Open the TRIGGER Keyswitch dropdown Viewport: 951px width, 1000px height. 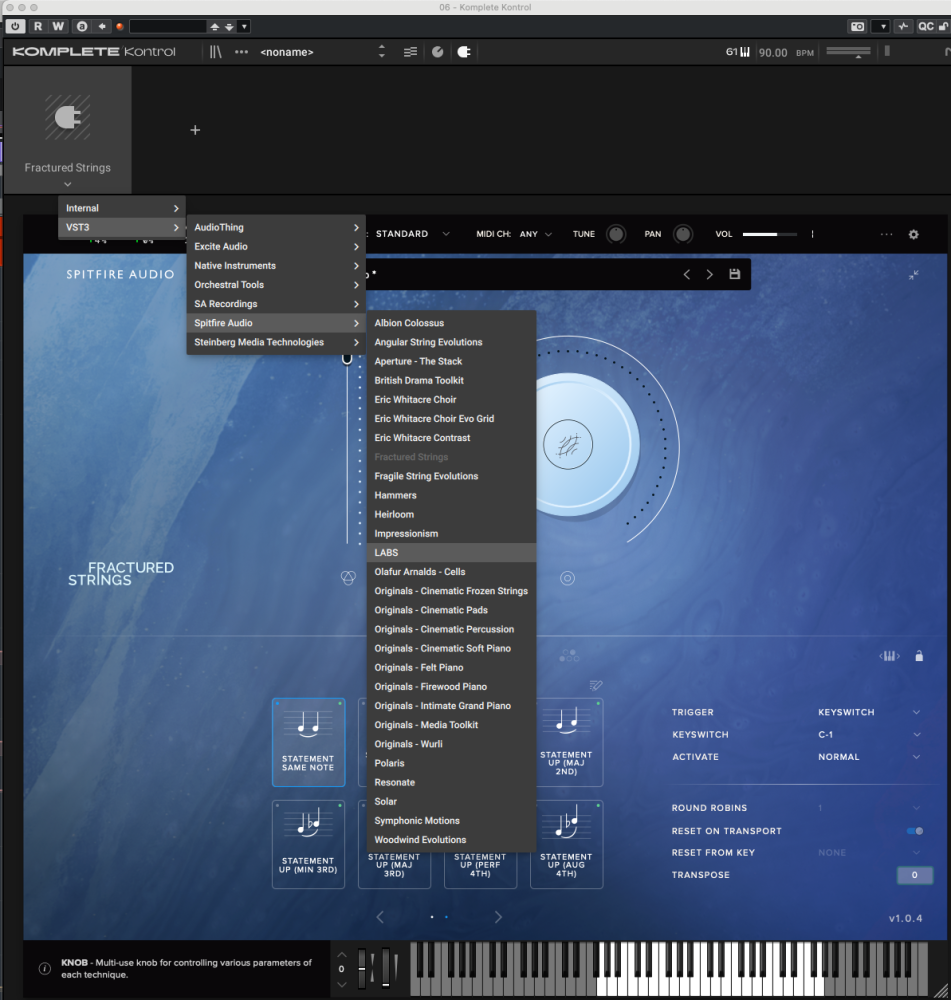point(869,712)
